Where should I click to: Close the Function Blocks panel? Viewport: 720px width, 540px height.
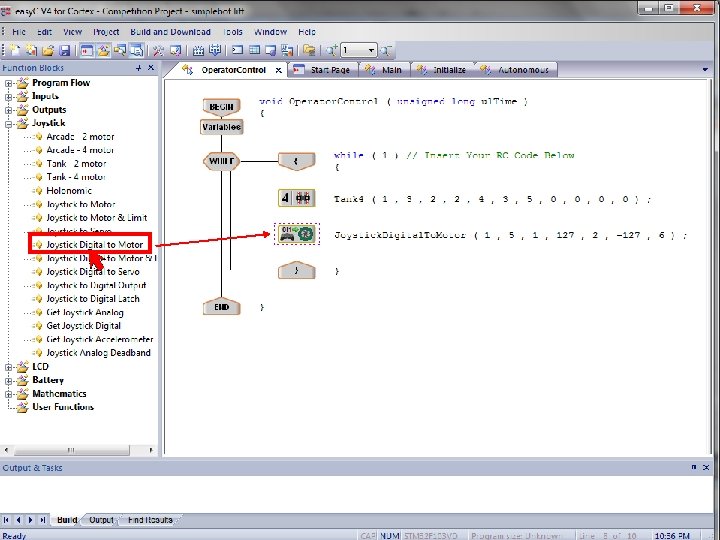click(x=151, y=68)
